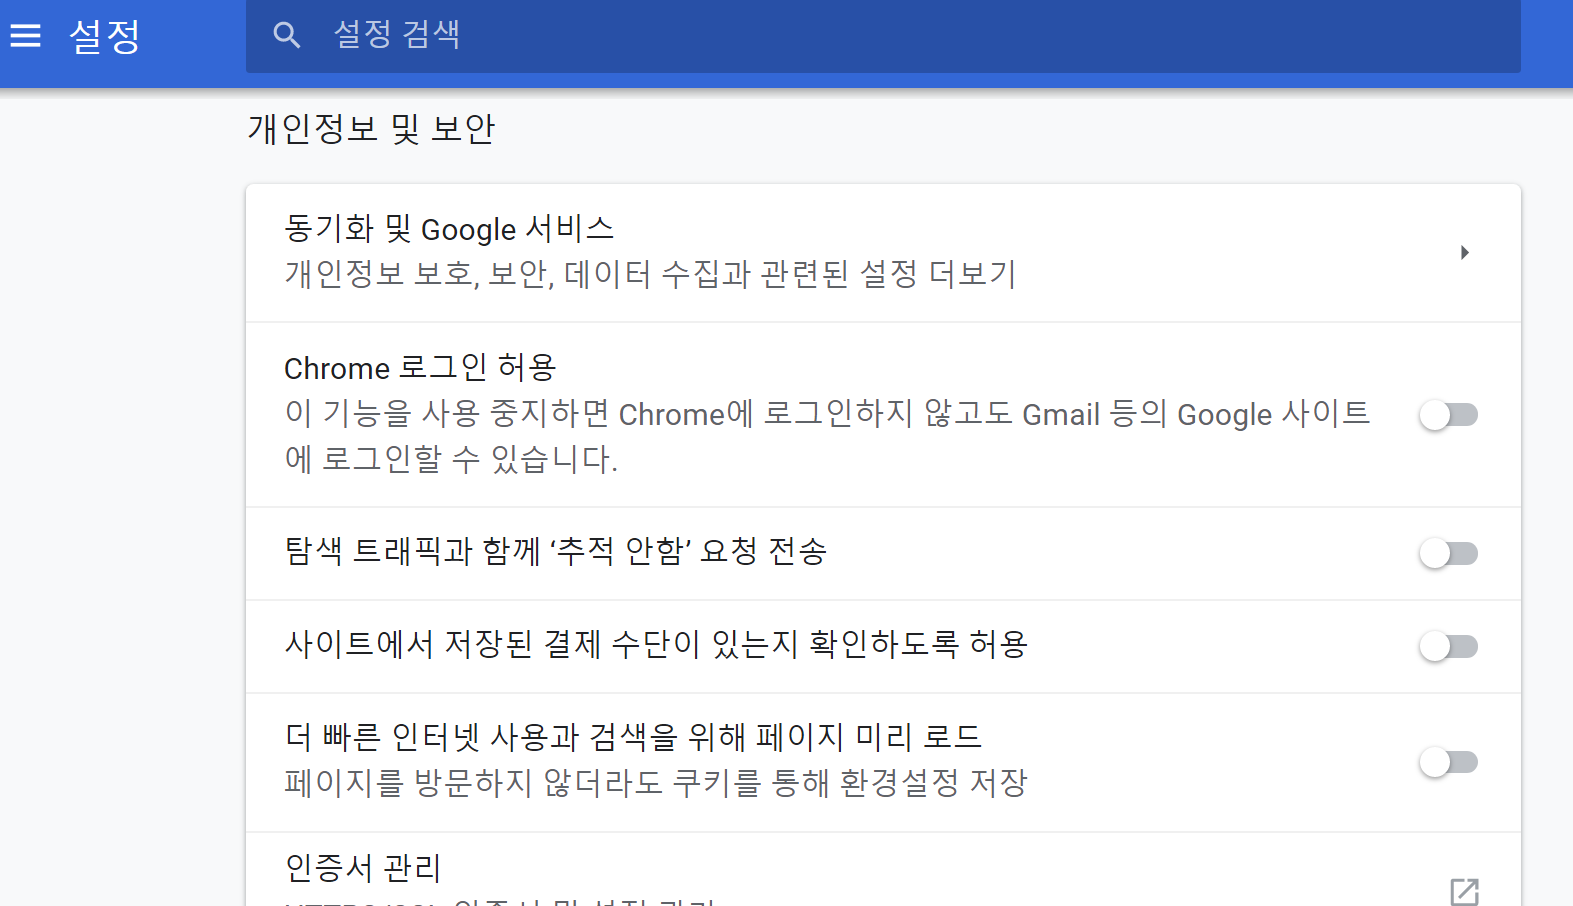
Task: Open the hamburger main menu
Action: tap(26, 36)
